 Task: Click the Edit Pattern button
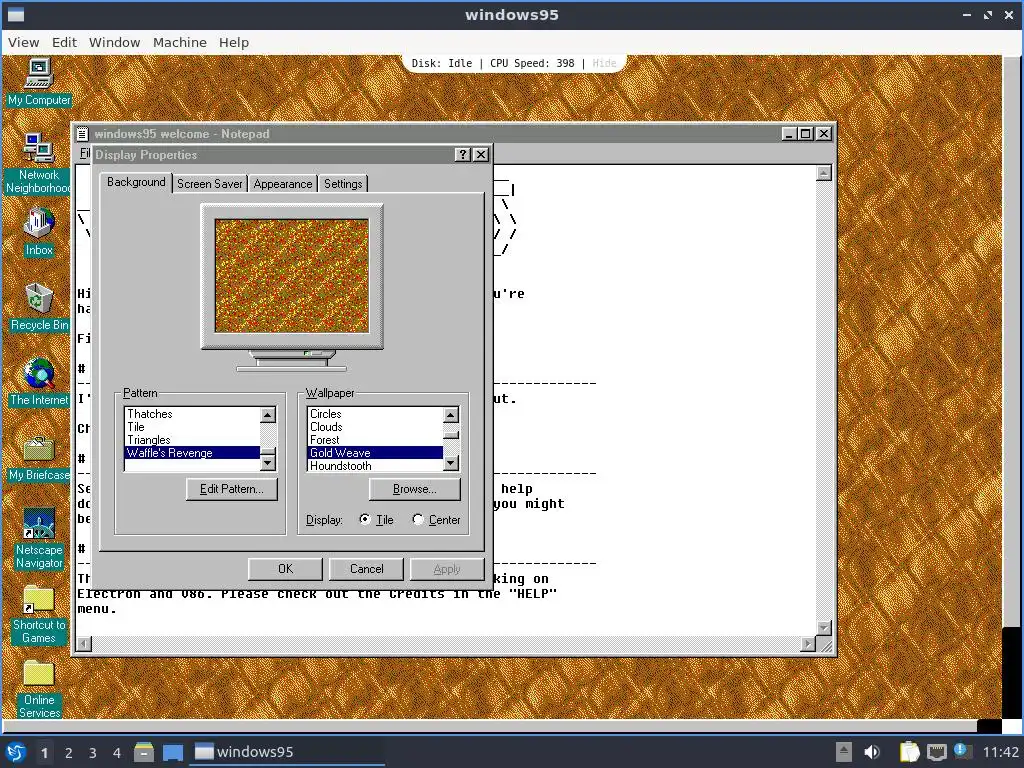[232, 489]
